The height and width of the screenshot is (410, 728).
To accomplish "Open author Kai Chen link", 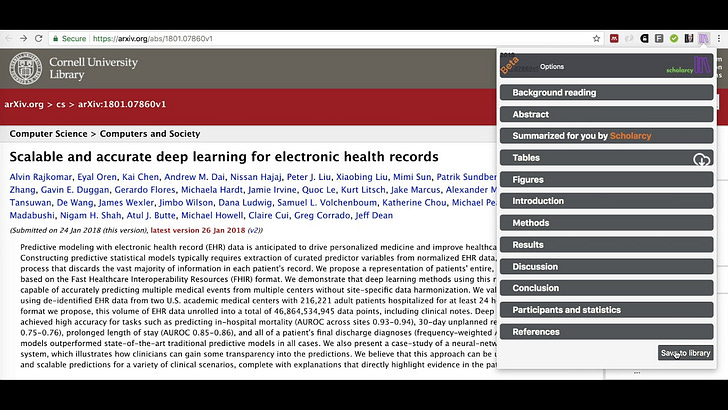I will coord(140,177).
